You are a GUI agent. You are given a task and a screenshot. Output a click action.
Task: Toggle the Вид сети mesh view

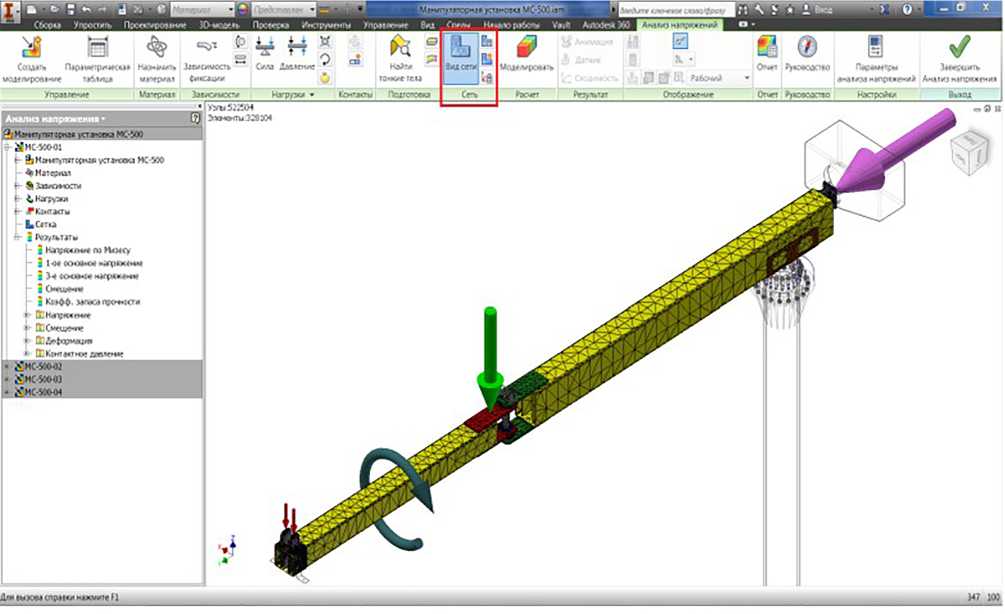[x=461, y=49]
